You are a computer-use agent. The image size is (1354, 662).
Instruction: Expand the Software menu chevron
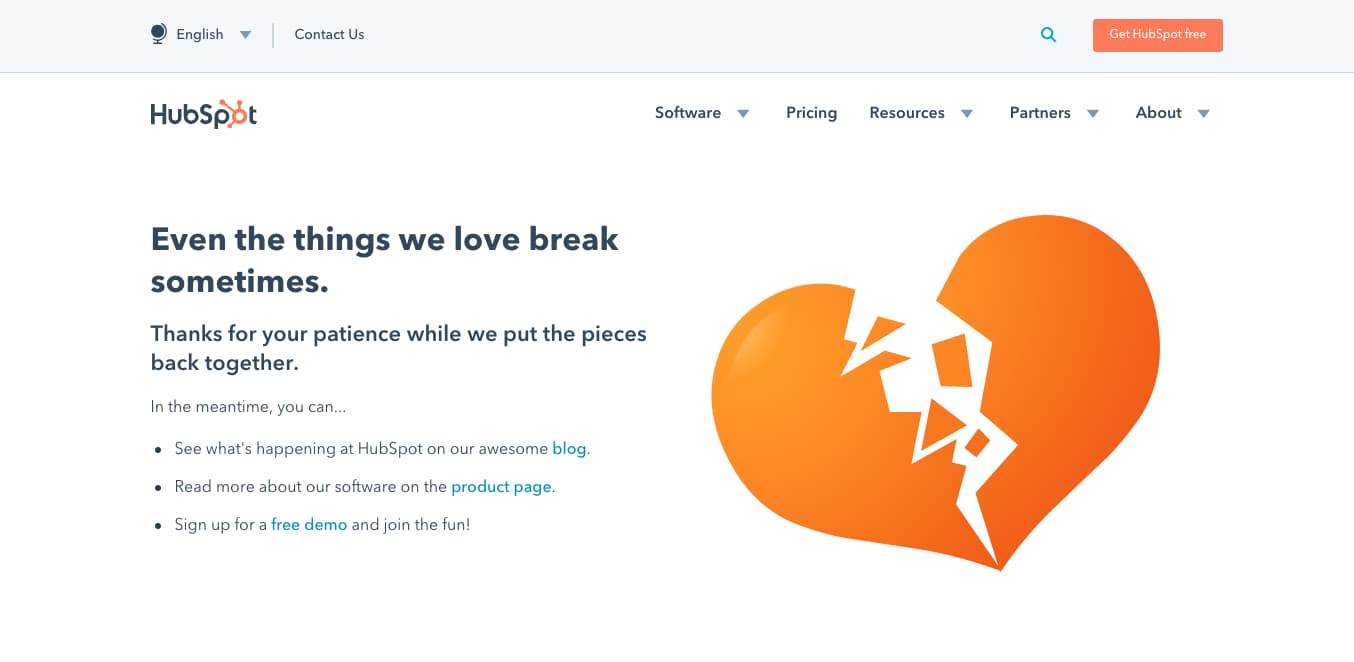coord(743,114)
